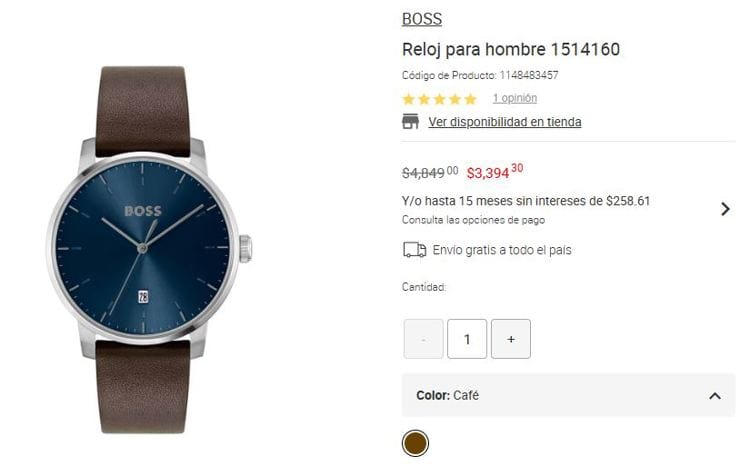Click the discounted price $3,394

point(495,171)
